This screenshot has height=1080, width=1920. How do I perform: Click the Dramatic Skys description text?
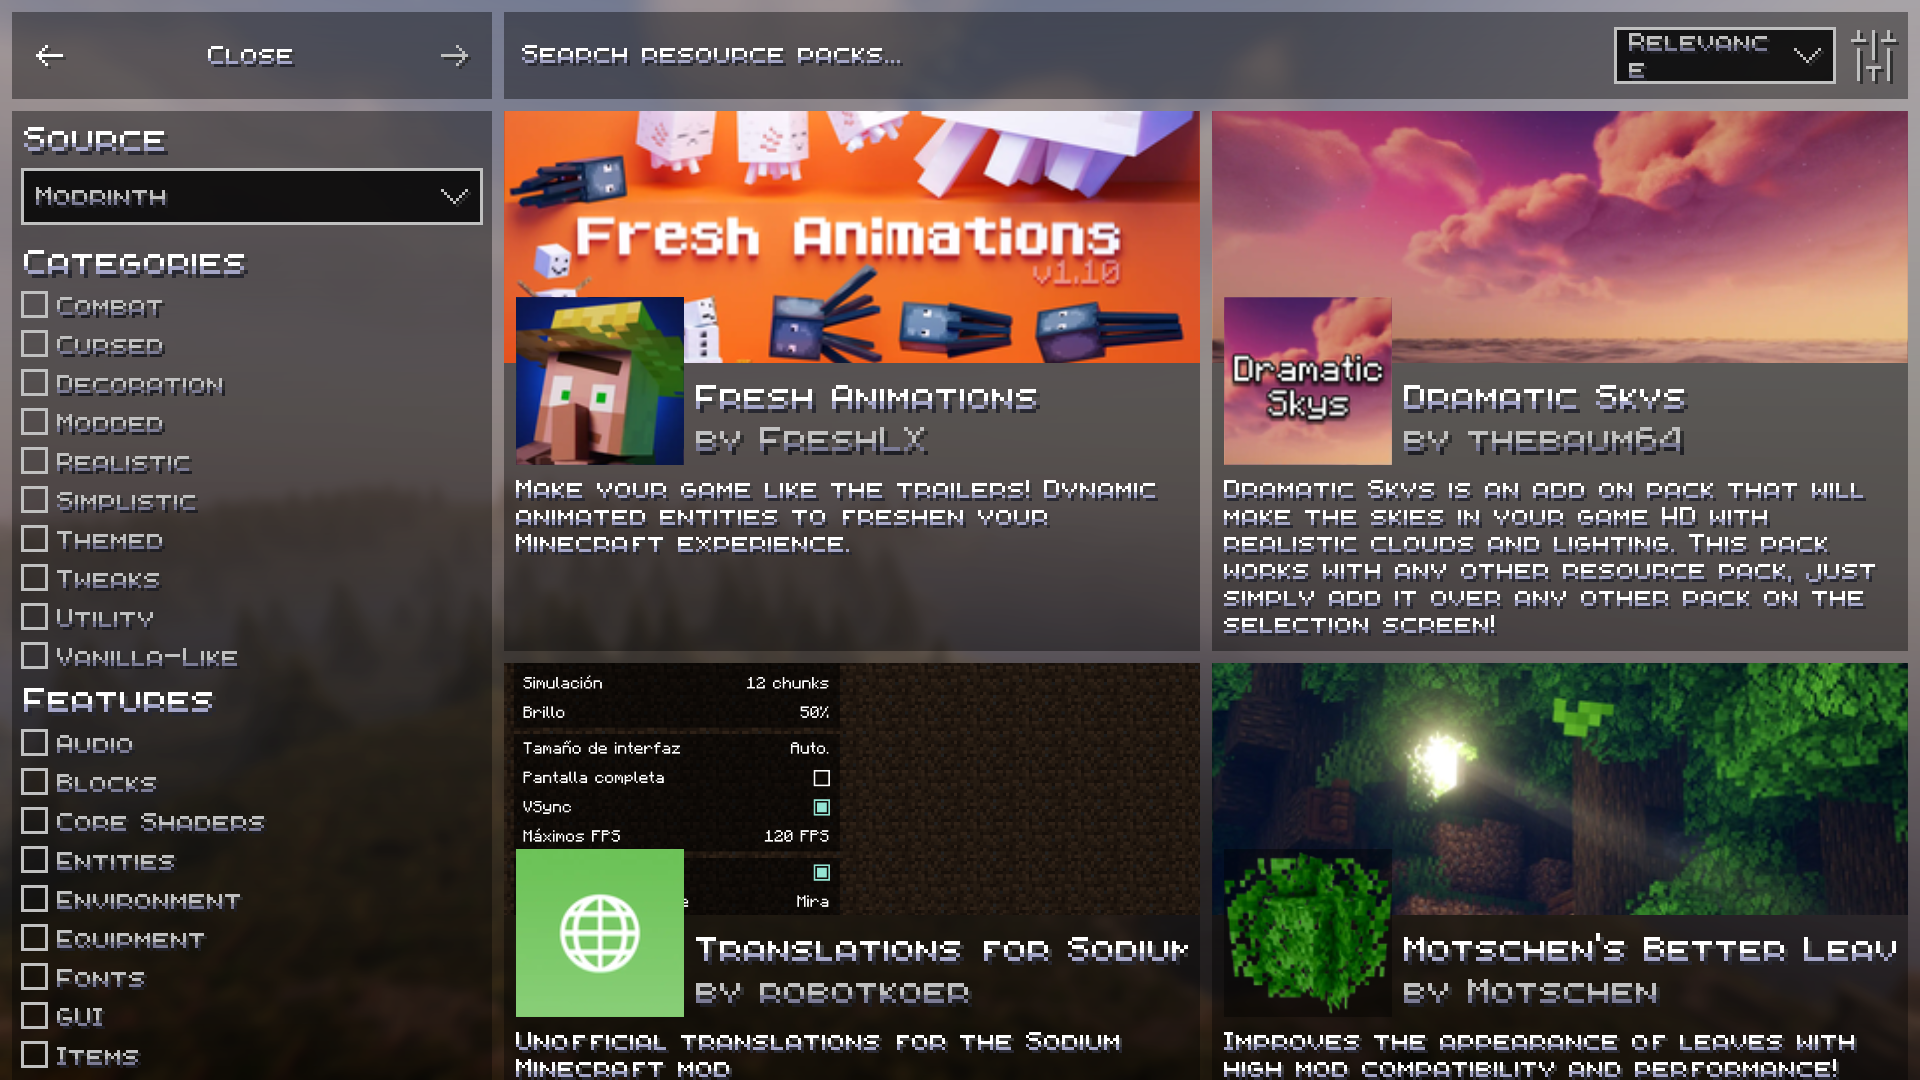1549,558
